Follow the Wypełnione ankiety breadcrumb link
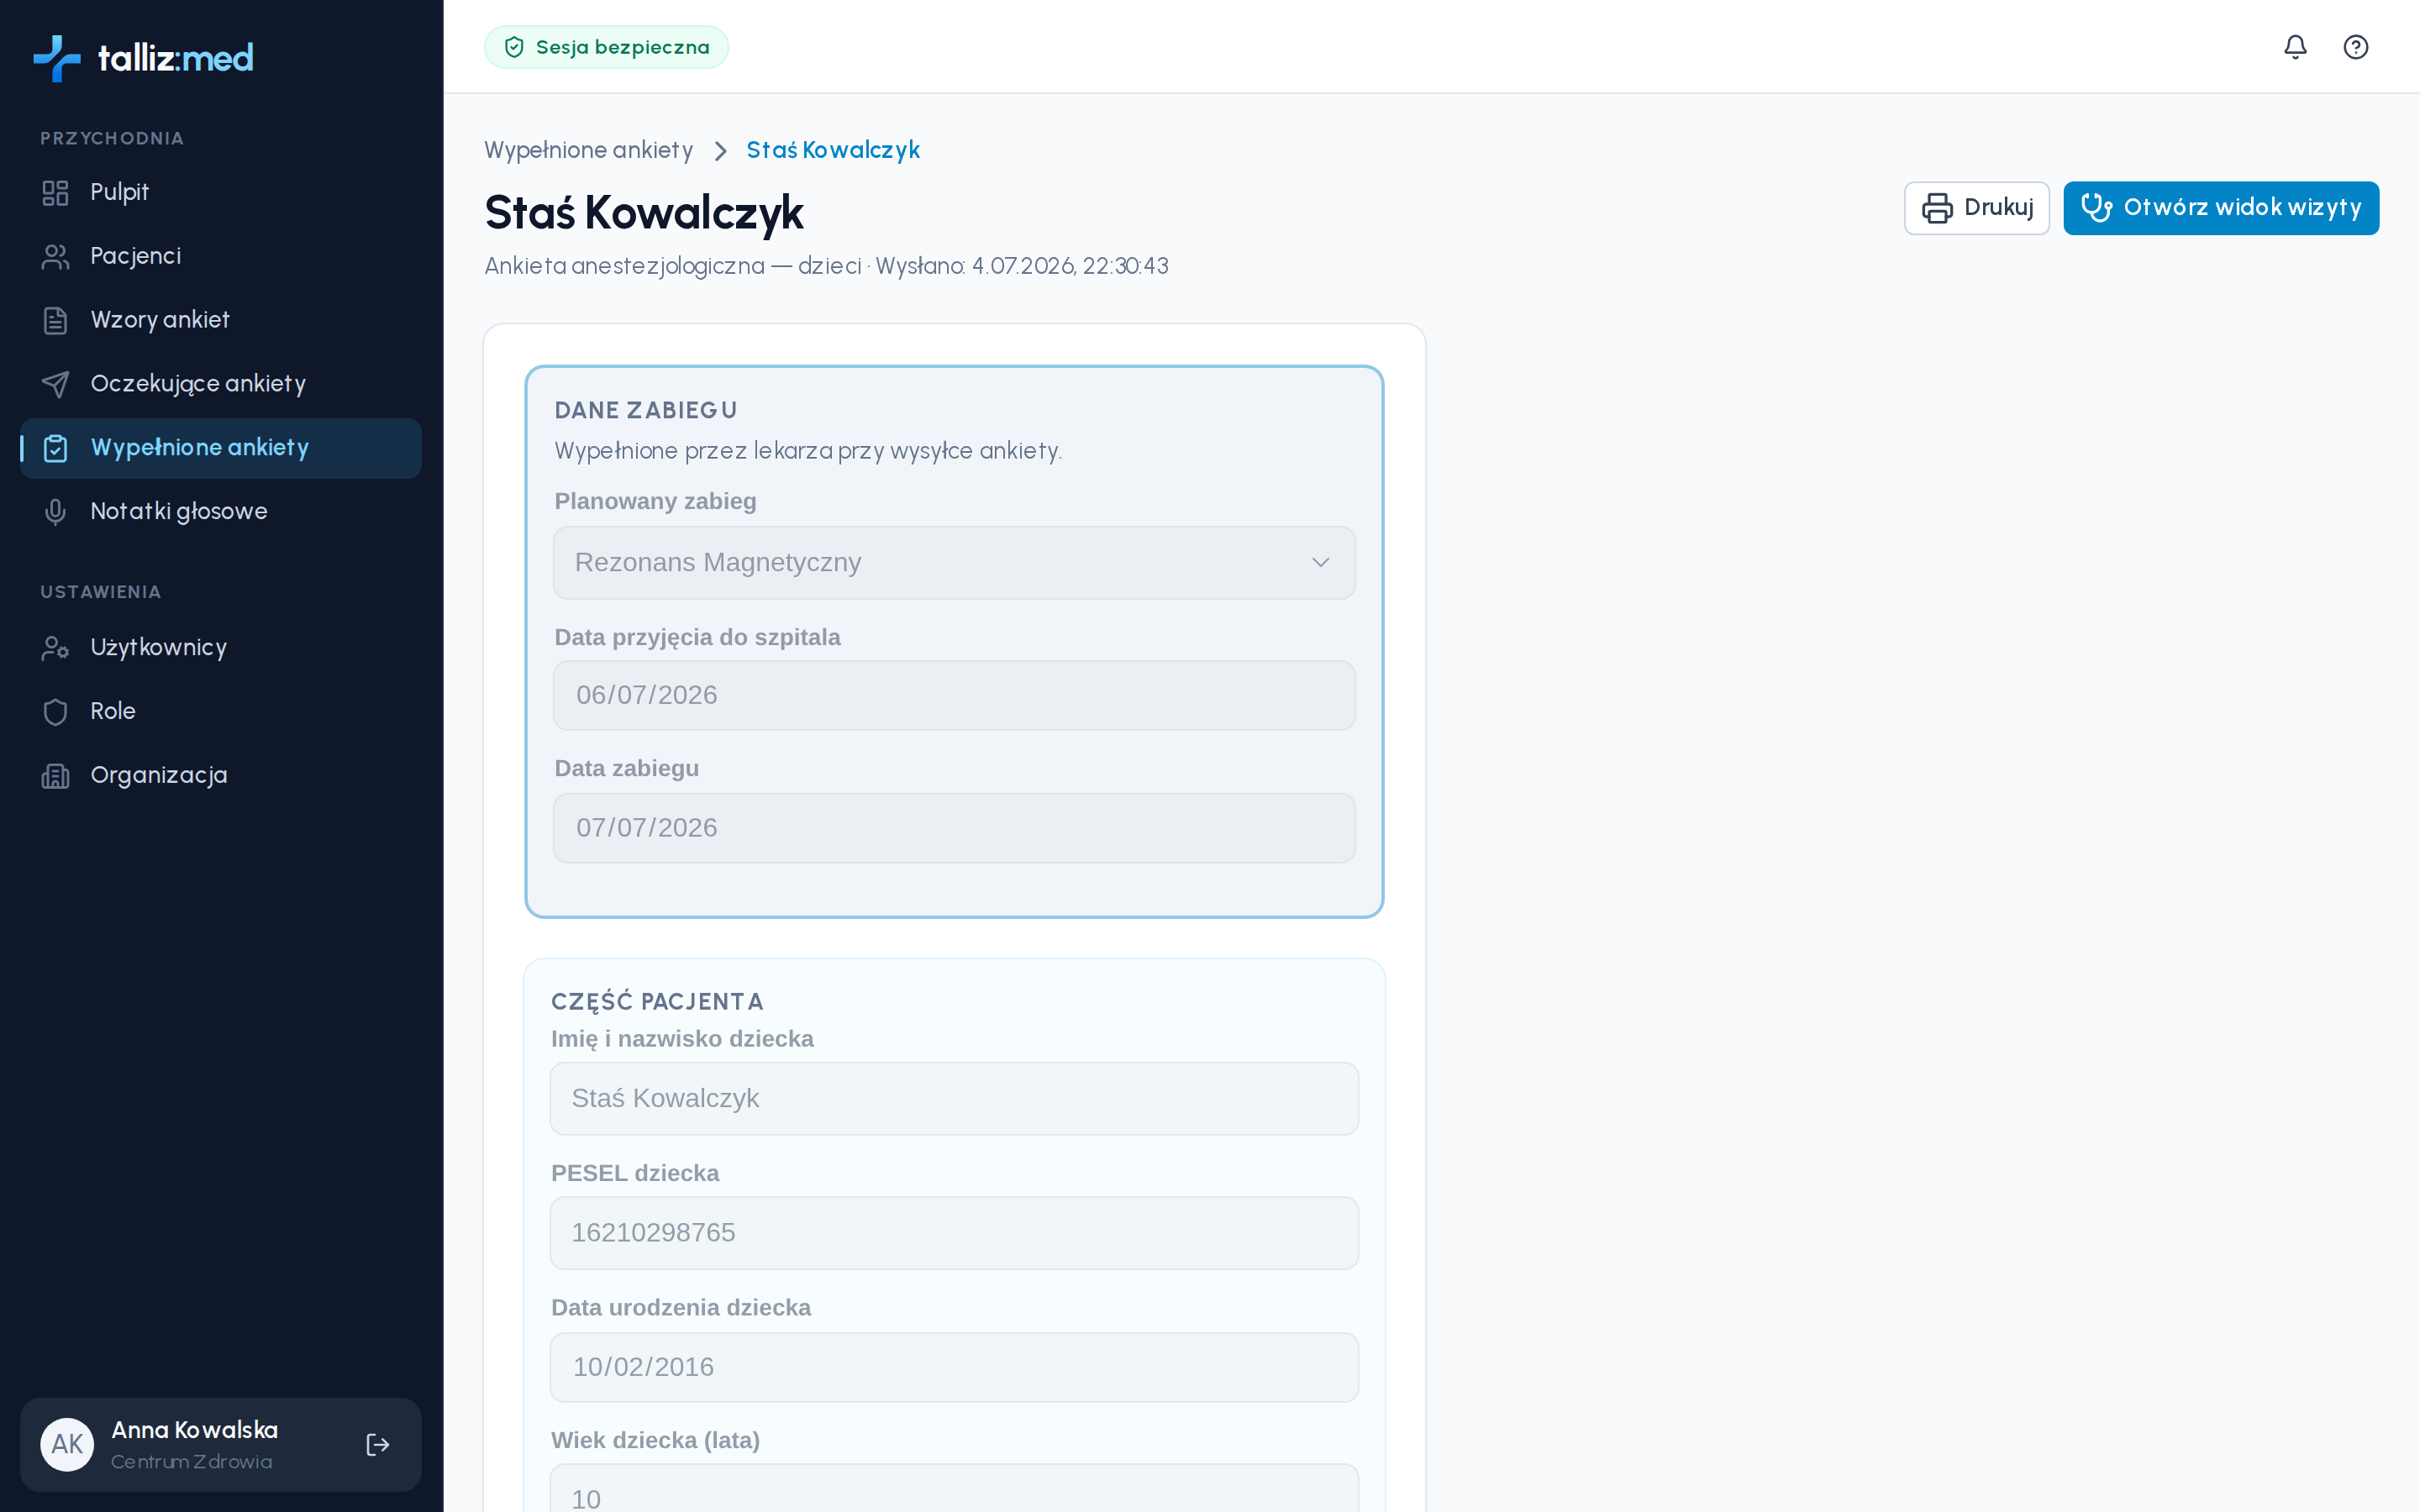 (x=588, y=150)
